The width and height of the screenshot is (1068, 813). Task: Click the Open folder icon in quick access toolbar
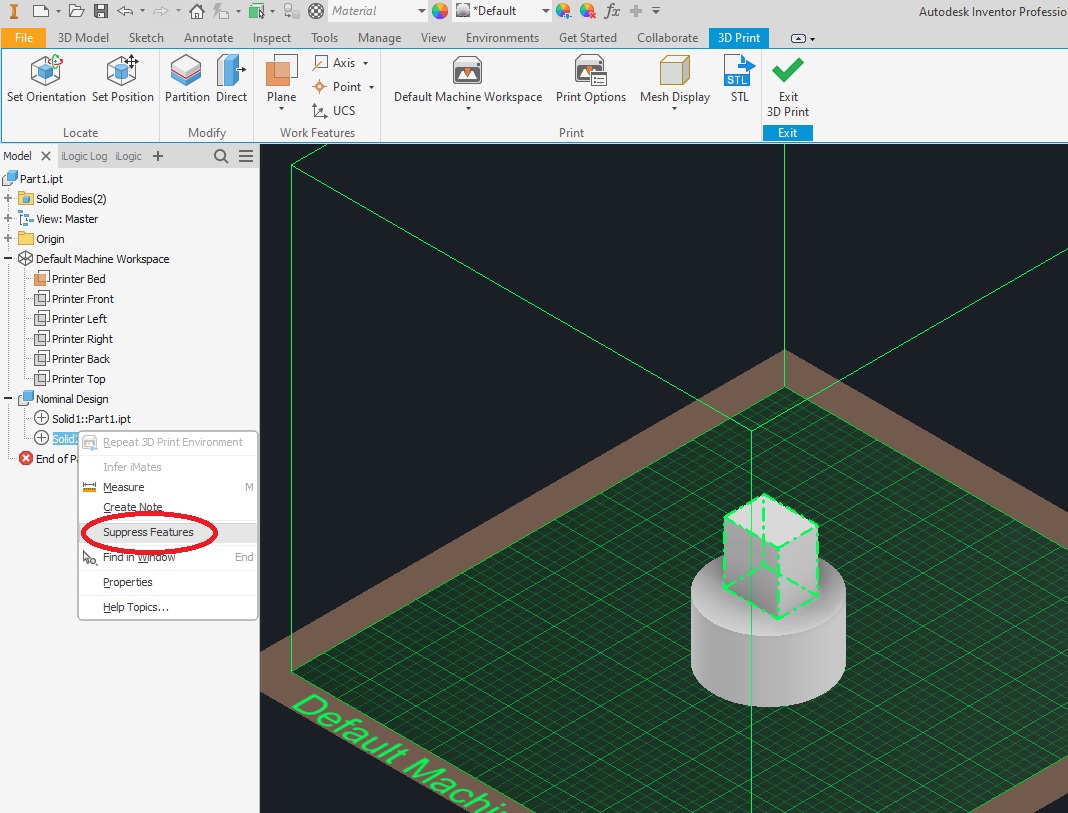tap(77, 11)
